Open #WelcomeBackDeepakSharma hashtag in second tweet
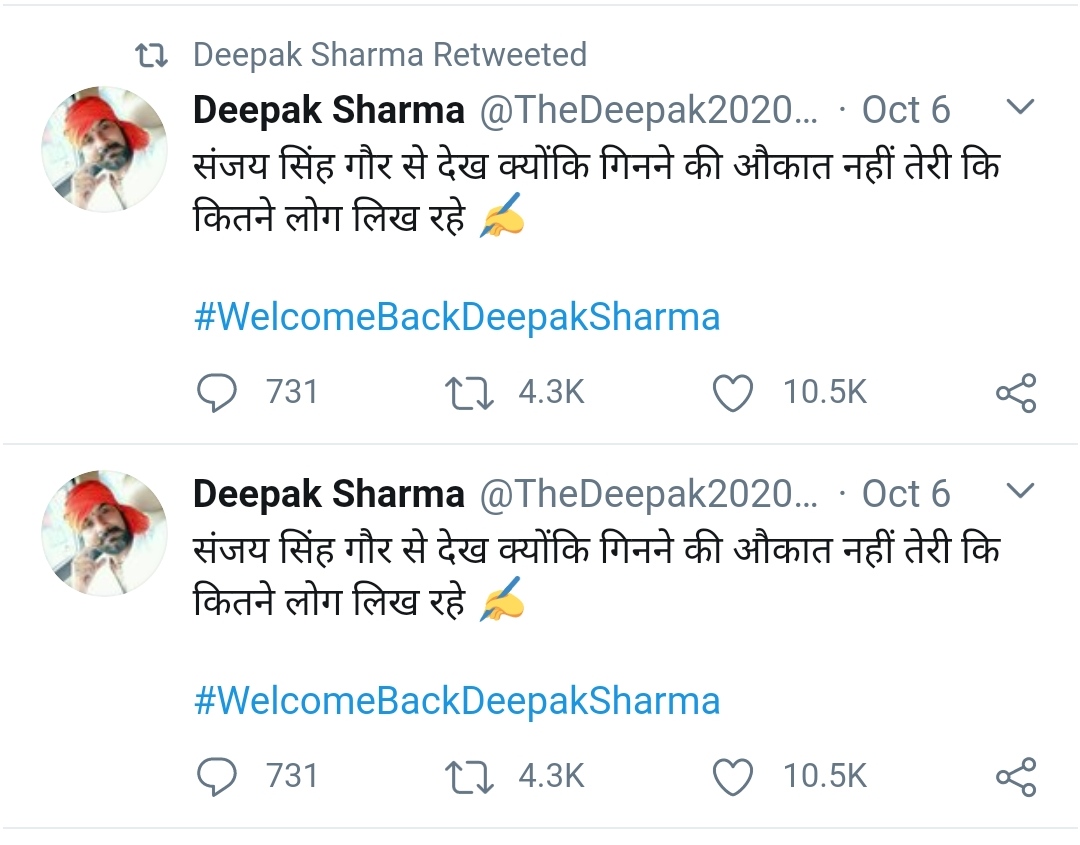The width and height of the screenshot is (1080, 845). [x=456, y=701]
